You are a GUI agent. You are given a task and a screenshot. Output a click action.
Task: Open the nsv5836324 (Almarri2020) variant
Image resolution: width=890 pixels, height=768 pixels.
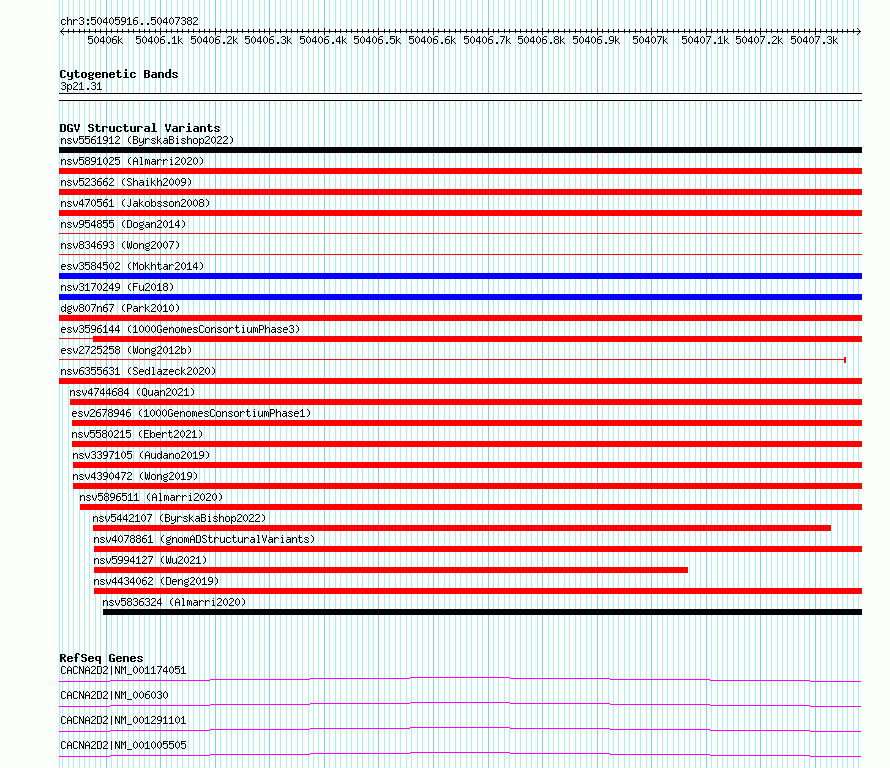coord(174,602)
